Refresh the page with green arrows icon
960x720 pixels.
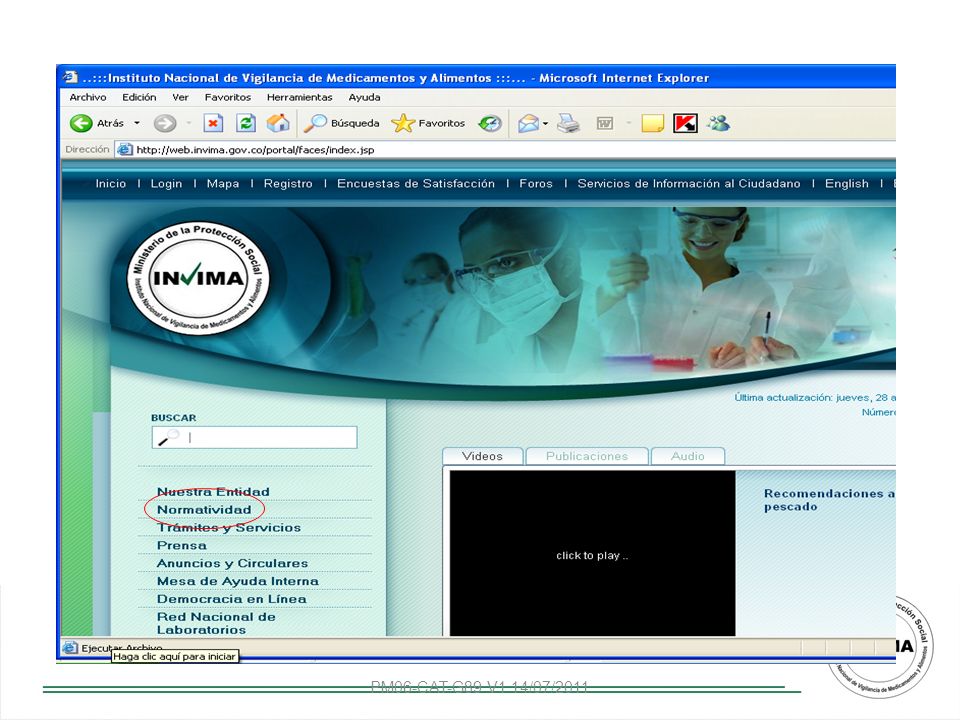246,123
